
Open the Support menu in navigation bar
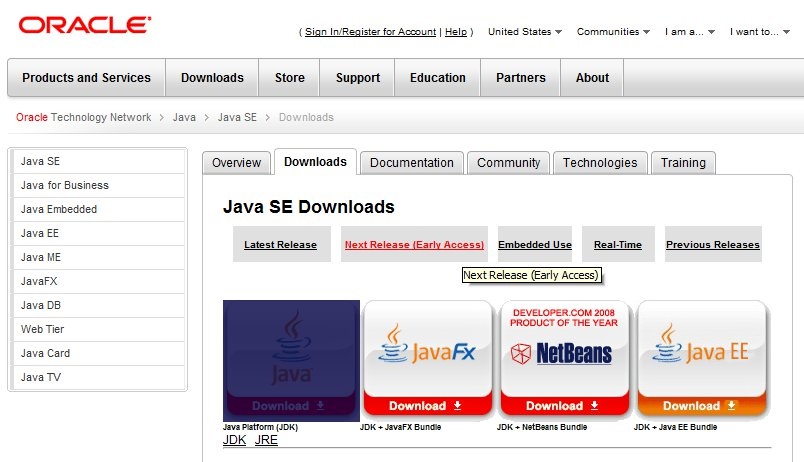coord(357,78)
